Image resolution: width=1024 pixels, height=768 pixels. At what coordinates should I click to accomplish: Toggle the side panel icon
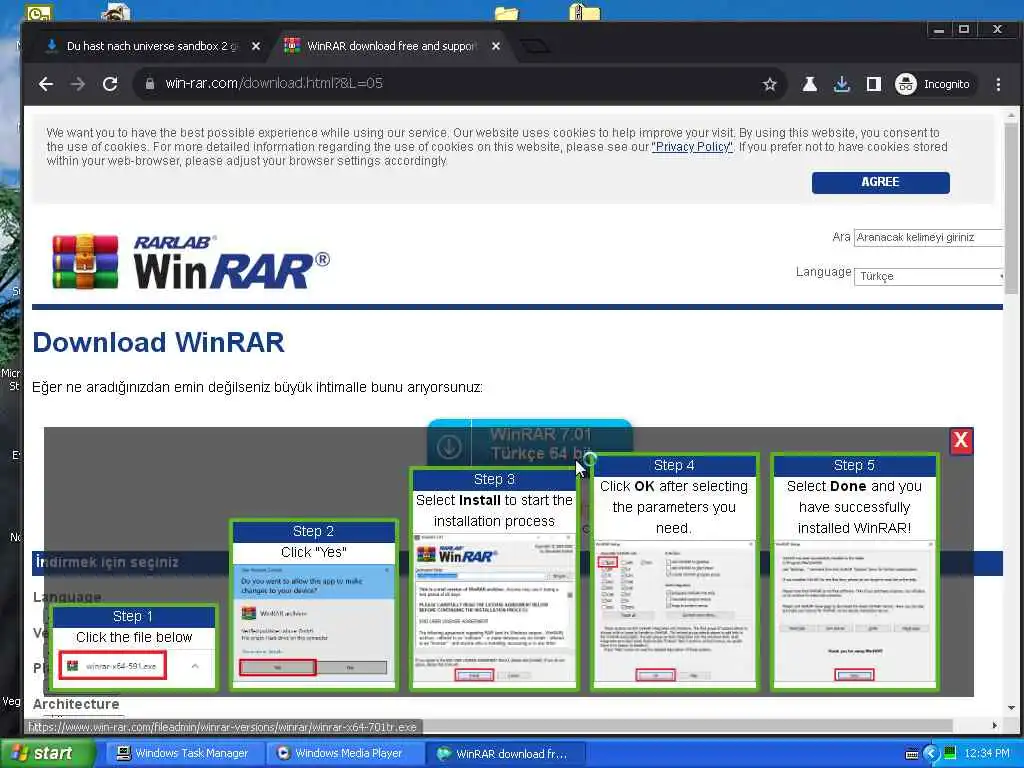[x=874, y=84]
